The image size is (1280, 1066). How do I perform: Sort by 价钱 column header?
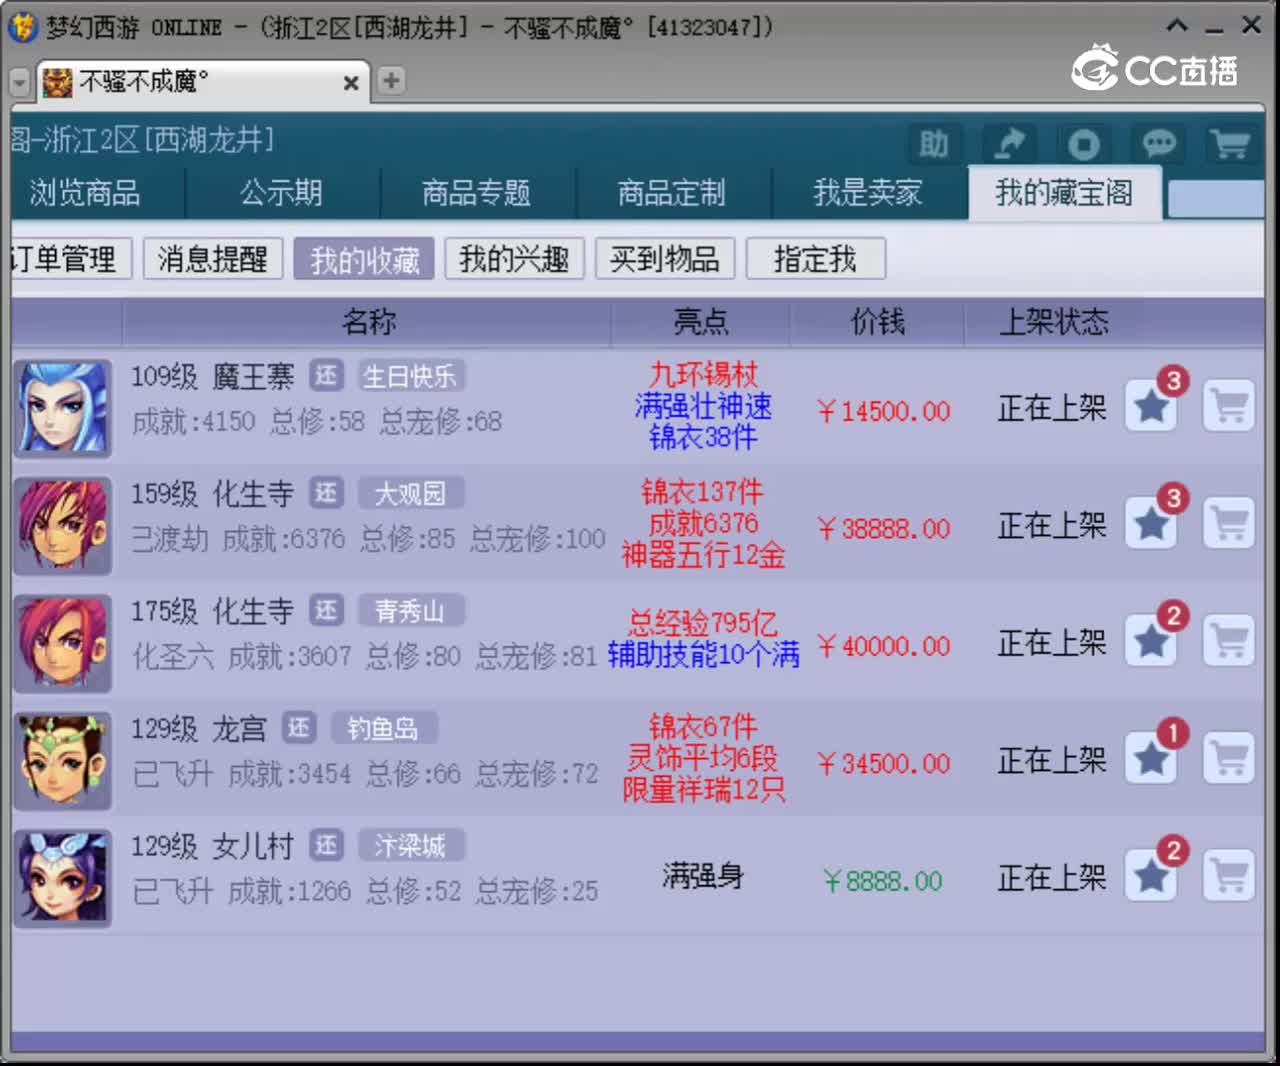(x=877, y=322)
